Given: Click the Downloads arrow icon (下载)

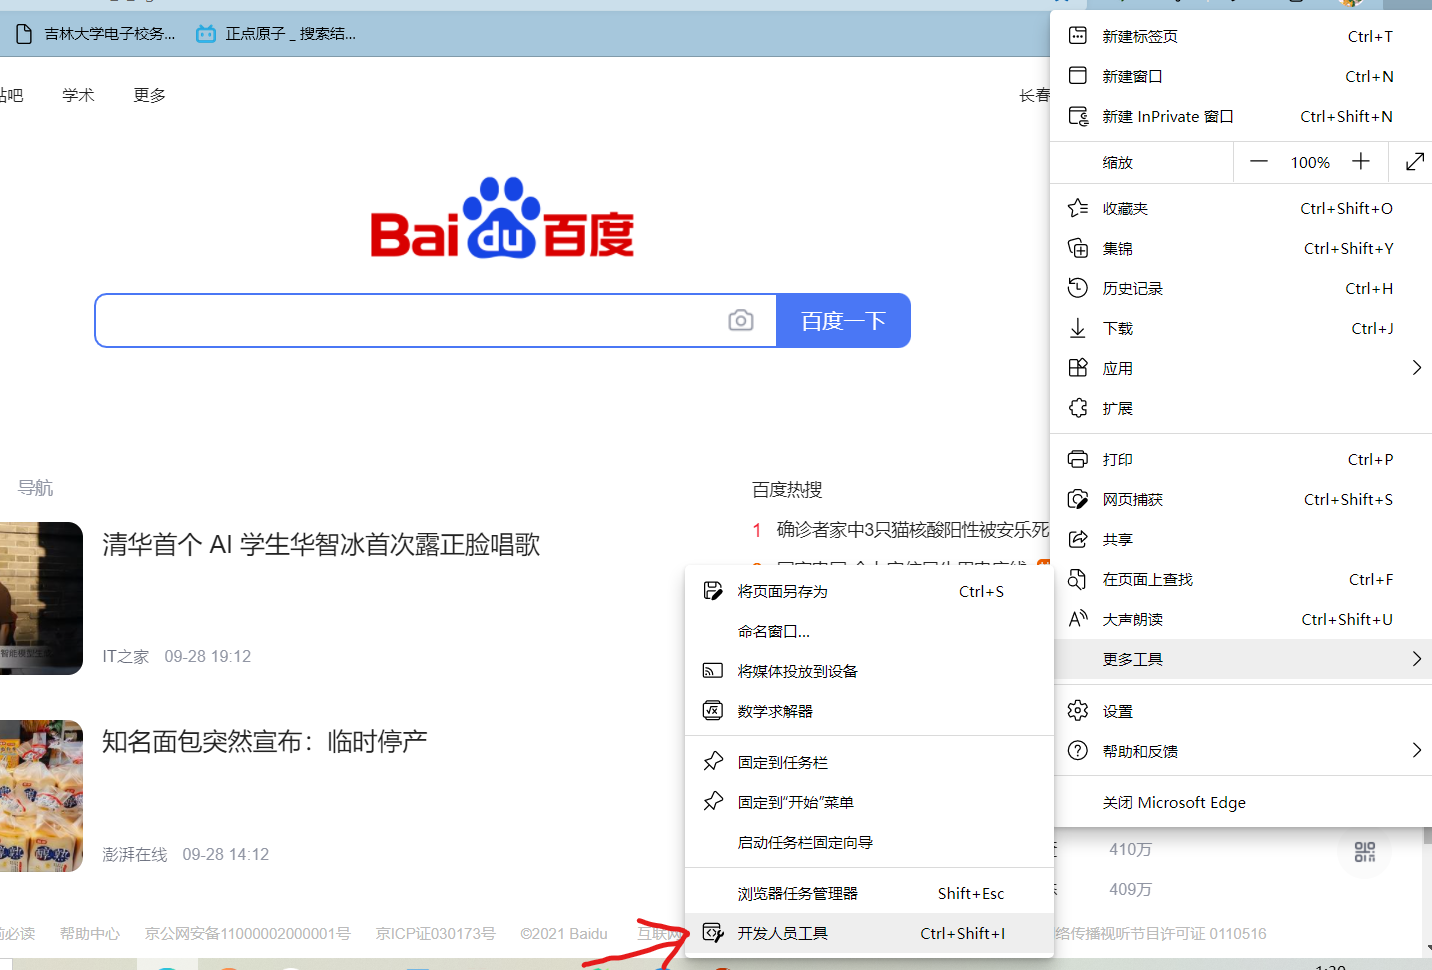Looking at the screenshot, I should (x=1078, y=328).
